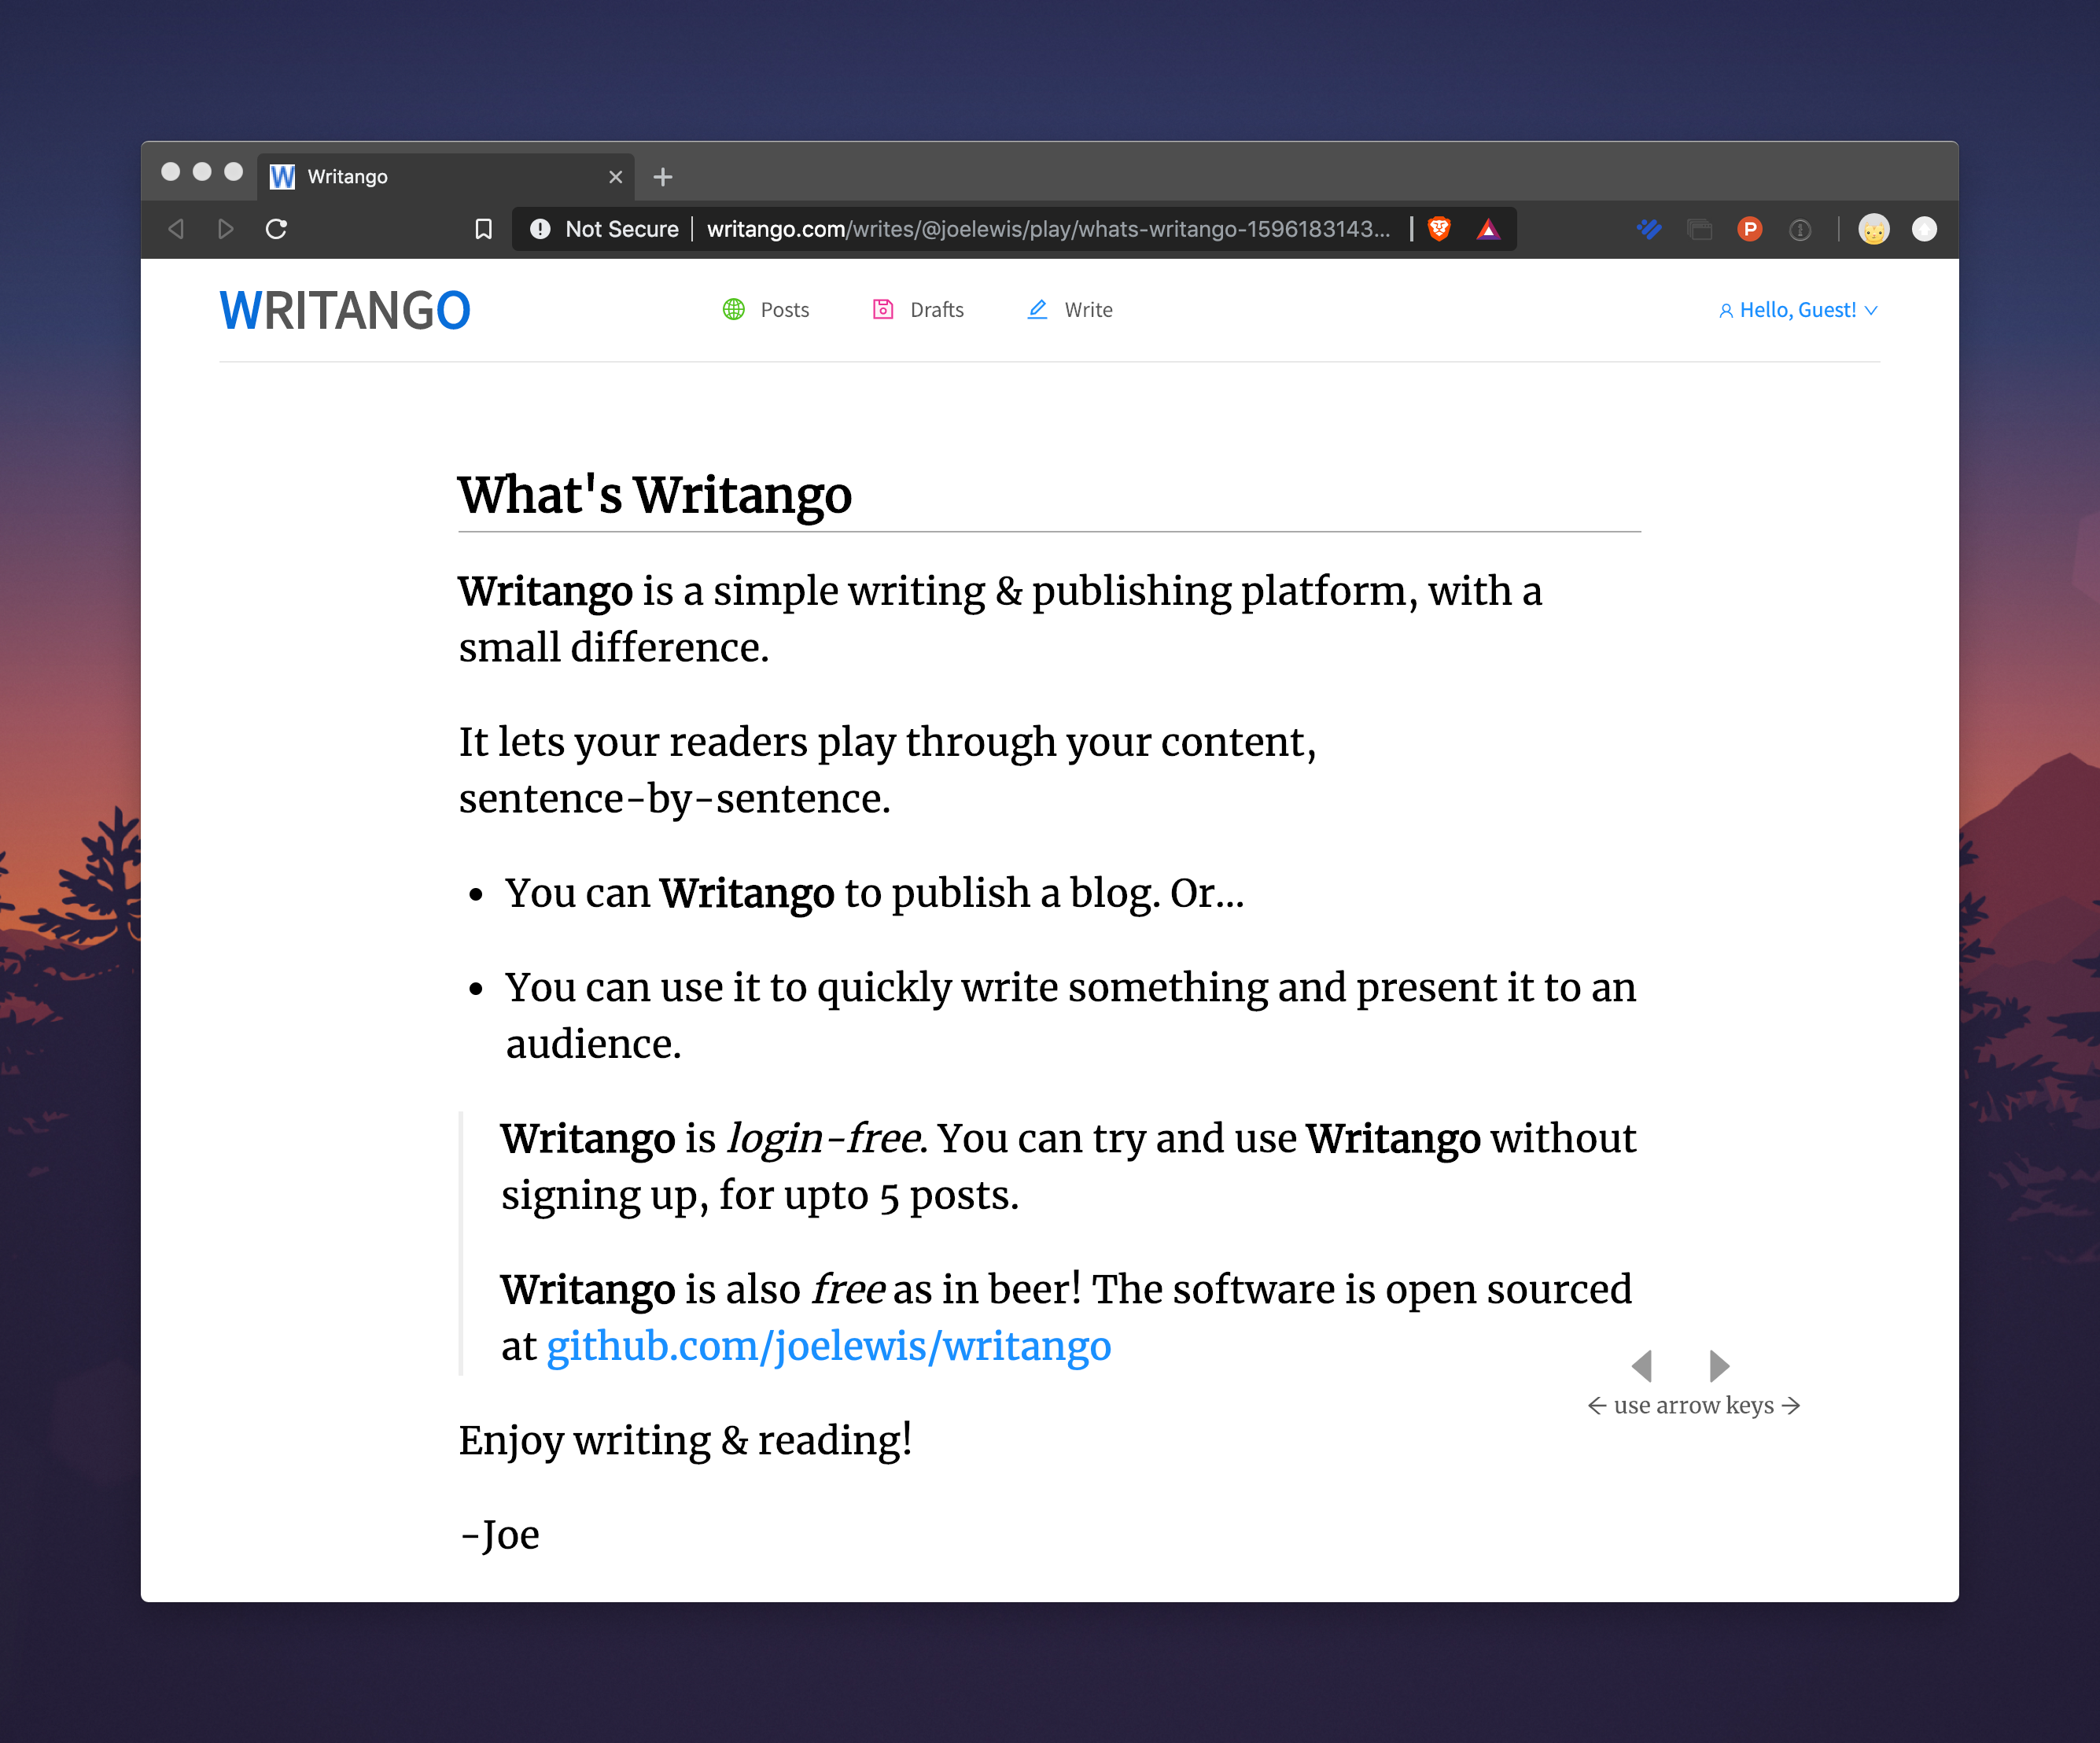The width and height of the screenshot is (2100, 1743).
Task: Open Brave Shields lion icon
Action: [x=1440, y=229]
